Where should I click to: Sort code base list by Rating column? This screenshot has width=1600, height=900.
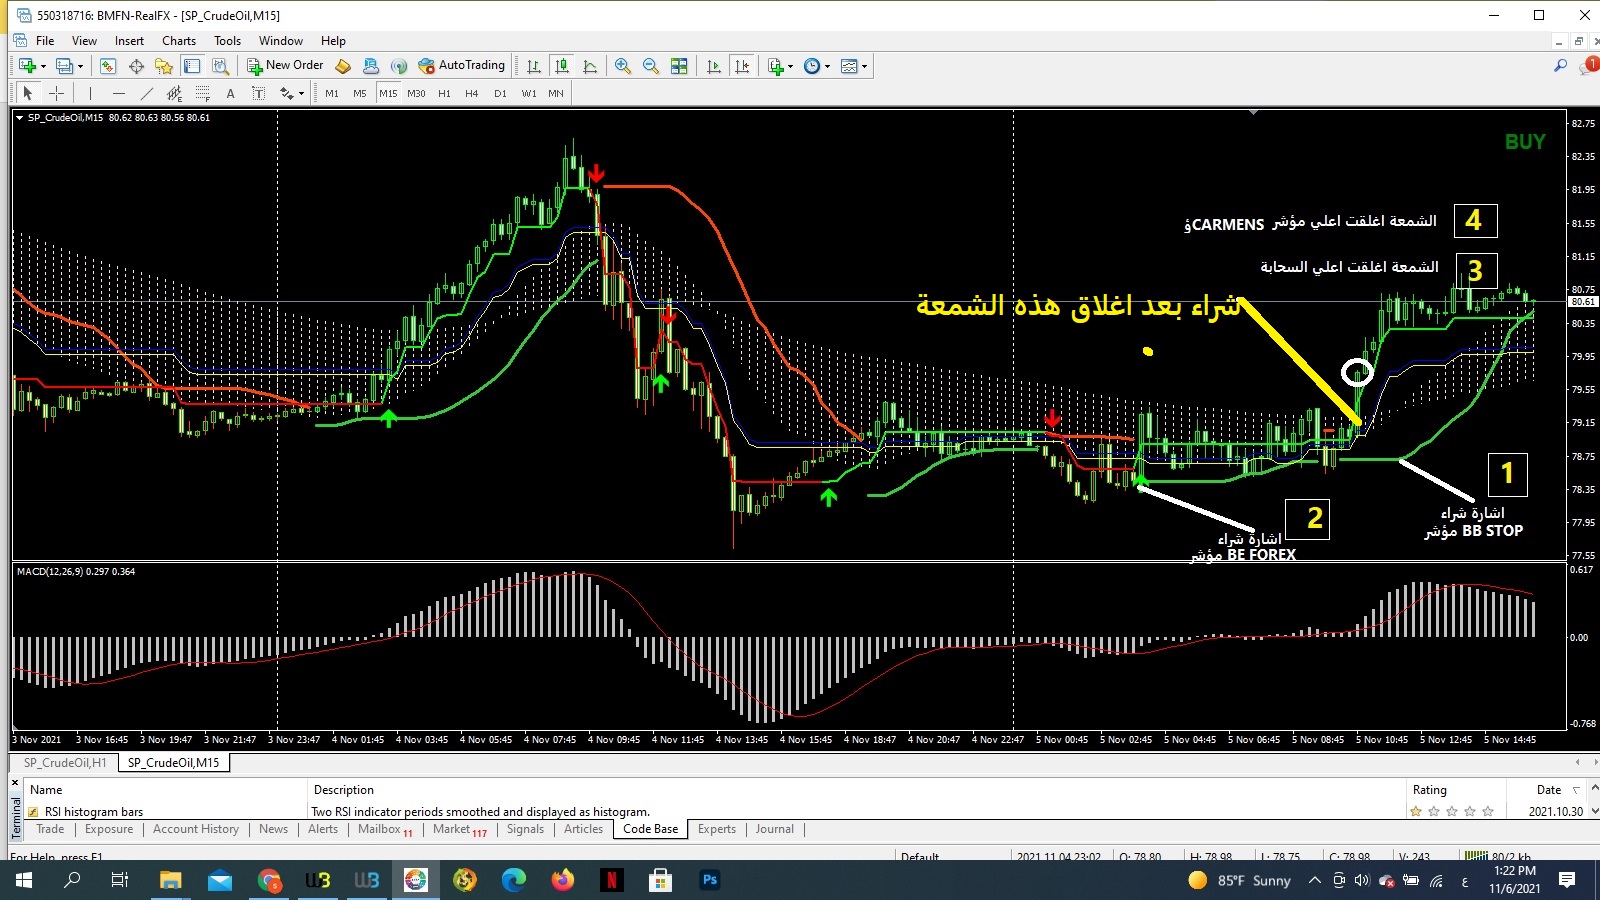[1429, 790]
